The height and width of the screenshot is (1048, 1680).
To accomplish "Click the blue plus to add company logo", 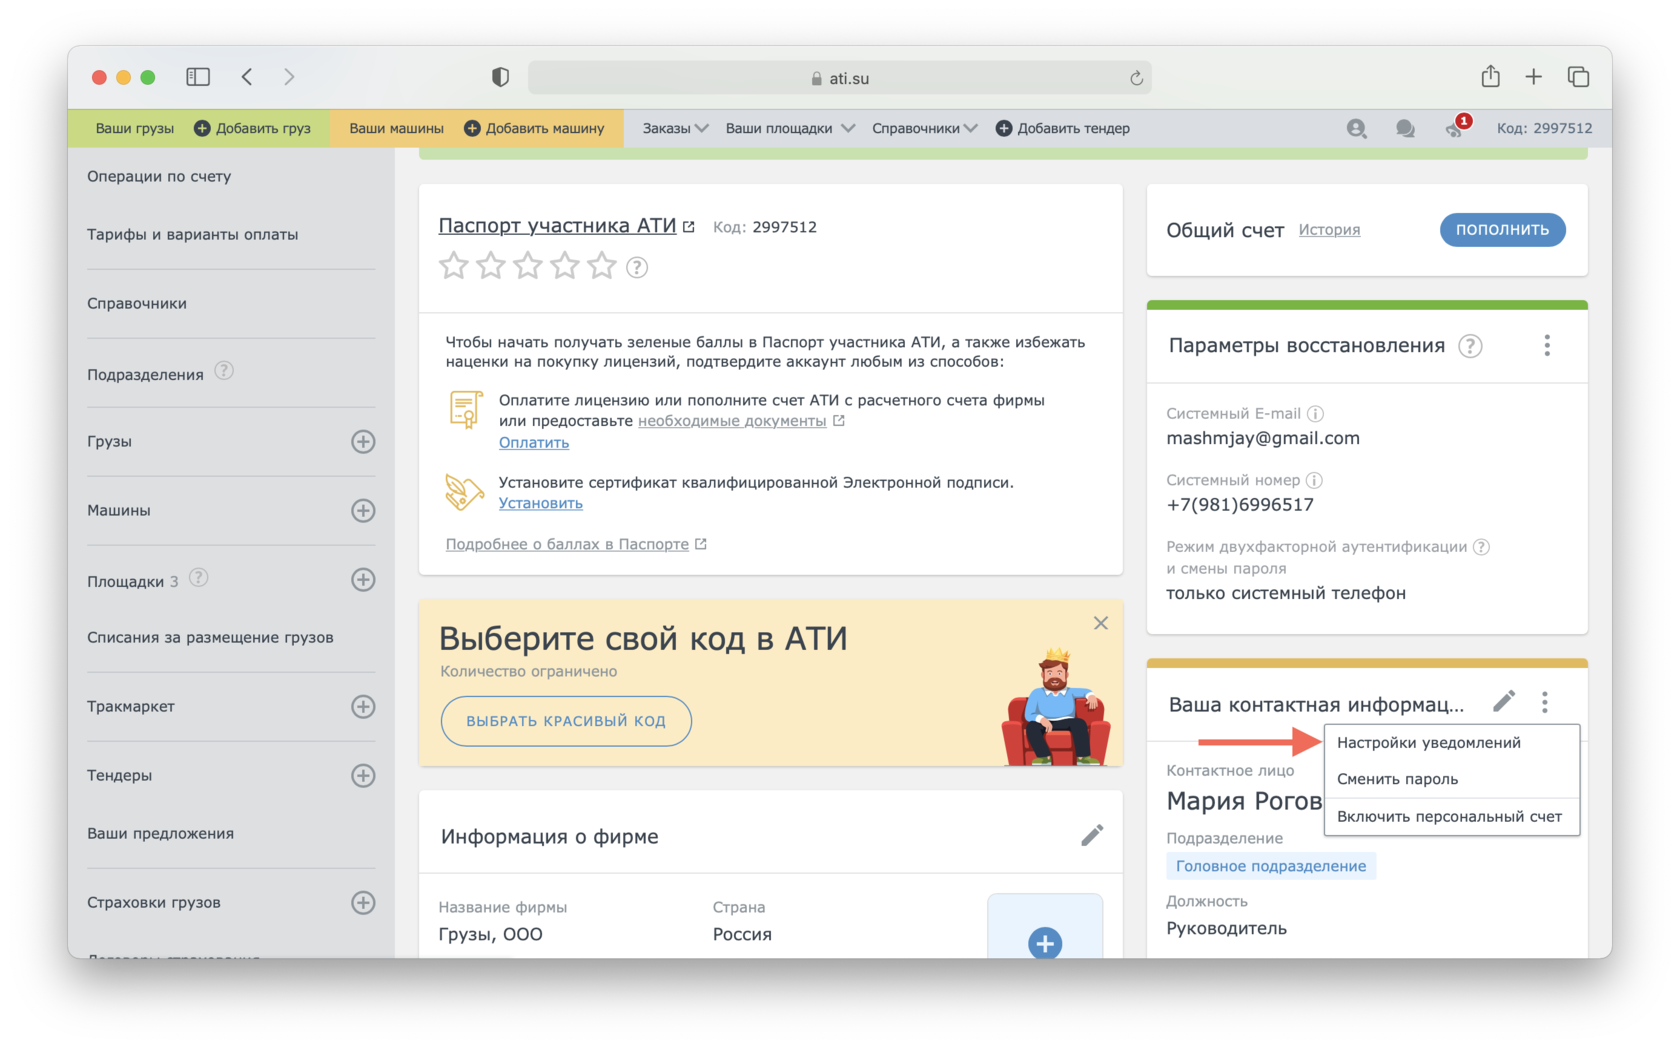I will 1045,942.
